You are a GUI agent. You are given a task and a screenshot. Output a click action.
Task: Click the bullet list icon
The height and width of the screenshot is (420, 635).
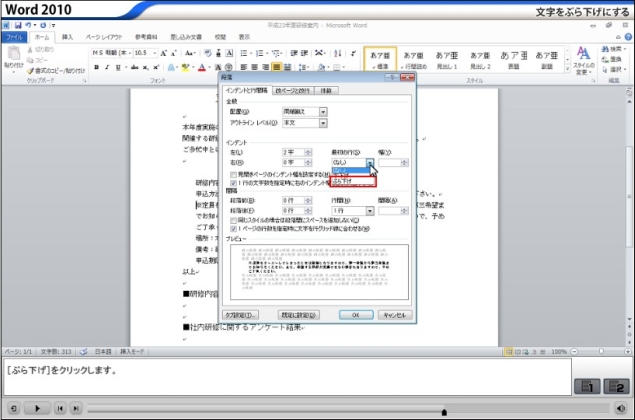click(244, 53)
